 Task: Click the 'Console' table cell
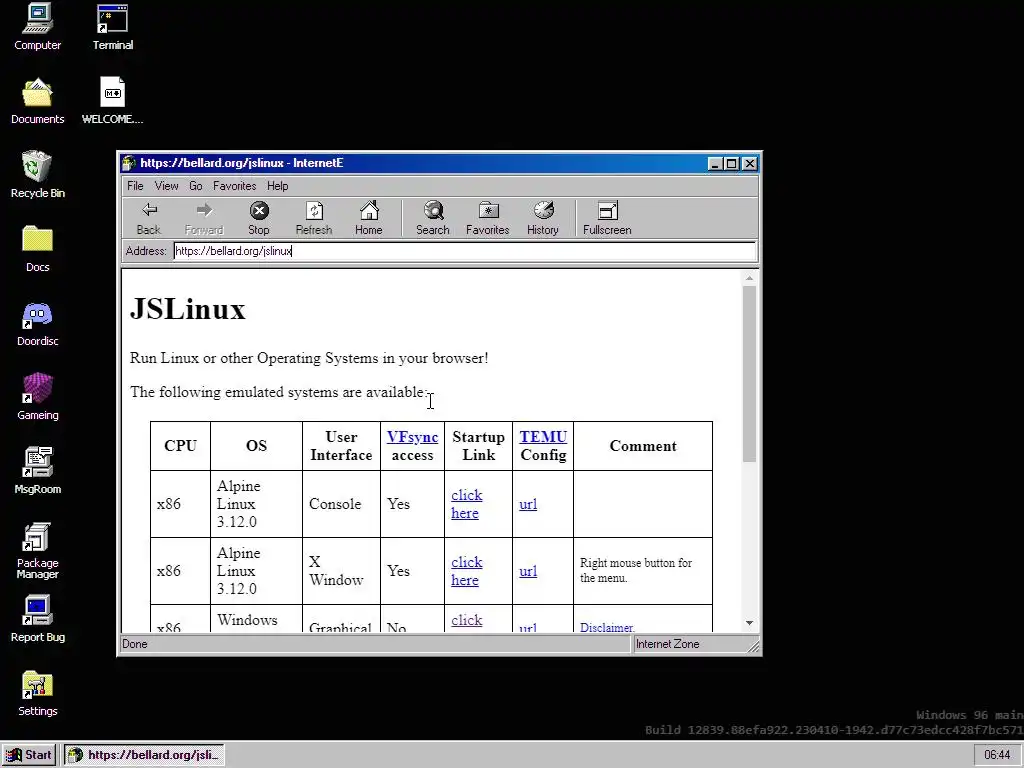[x=341, y=504]
